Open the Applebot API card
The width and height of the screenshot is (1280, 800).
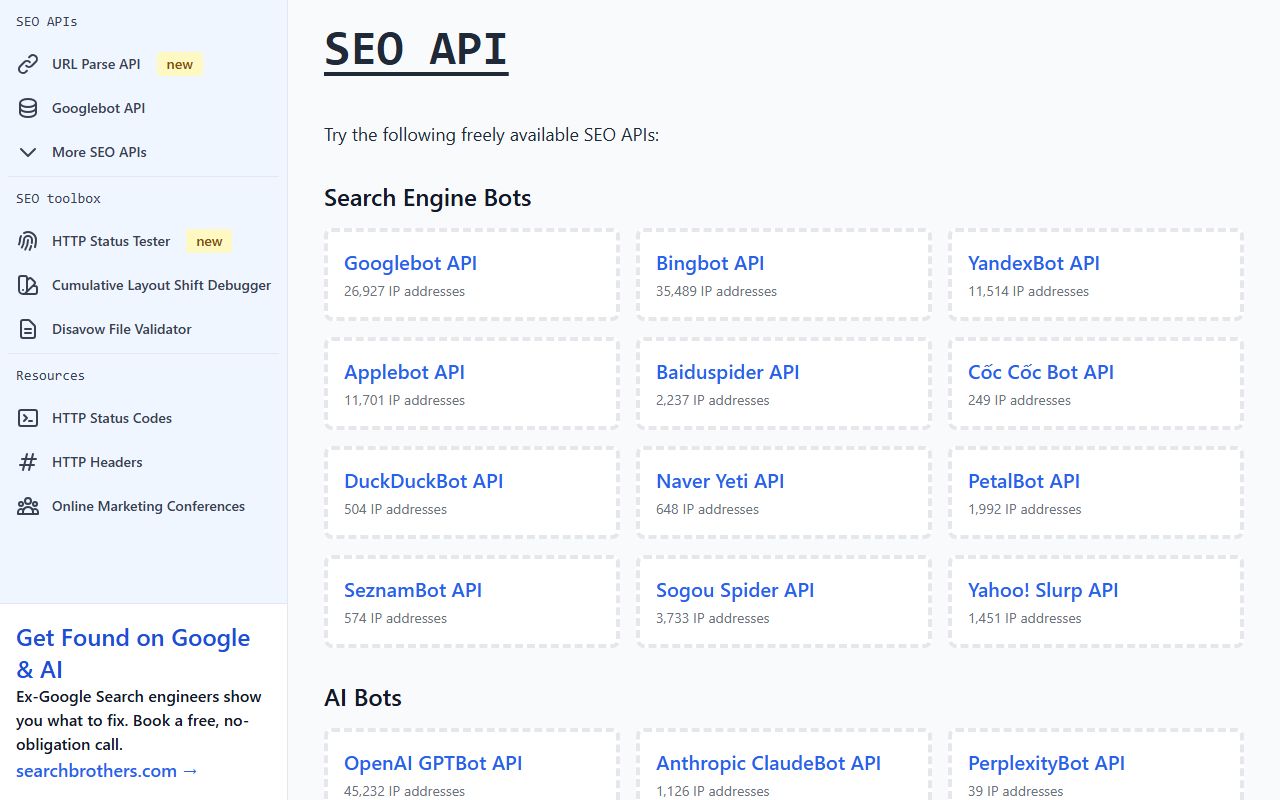point(472,384)
